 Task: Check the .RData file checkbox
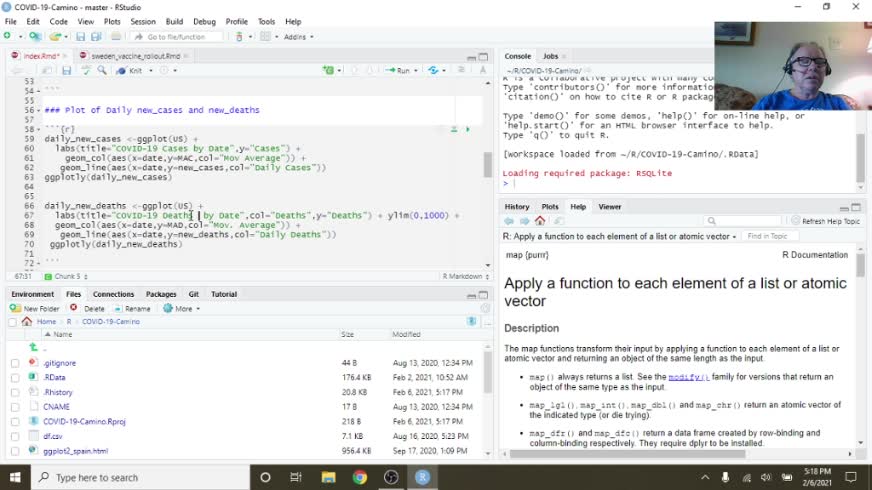[x=15, y=378]
